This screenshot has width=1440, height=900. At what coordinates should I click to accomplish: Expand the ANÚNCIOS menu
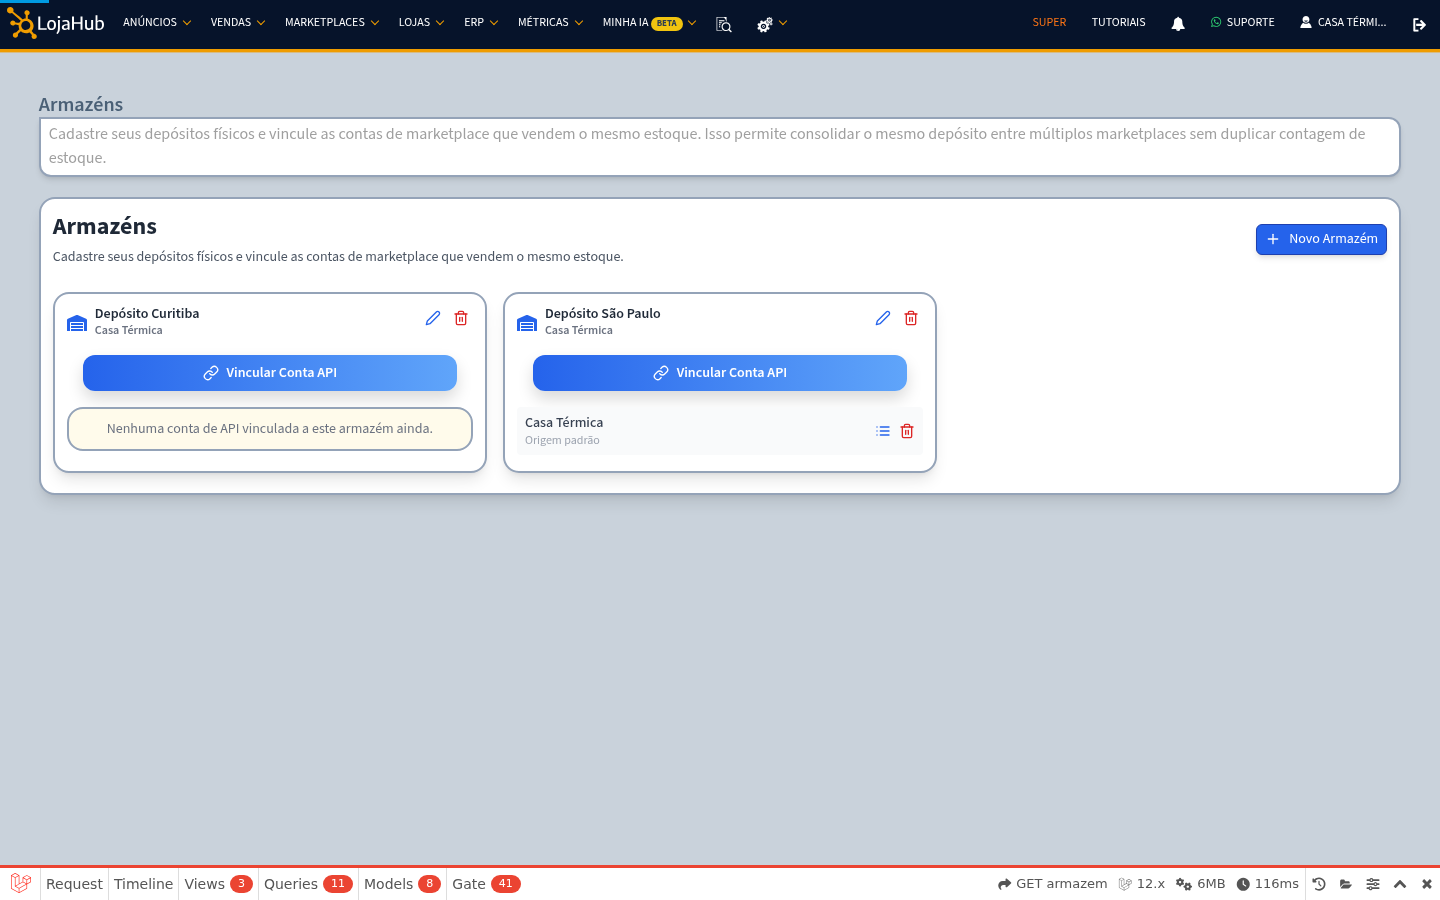[x=157, y=22]
